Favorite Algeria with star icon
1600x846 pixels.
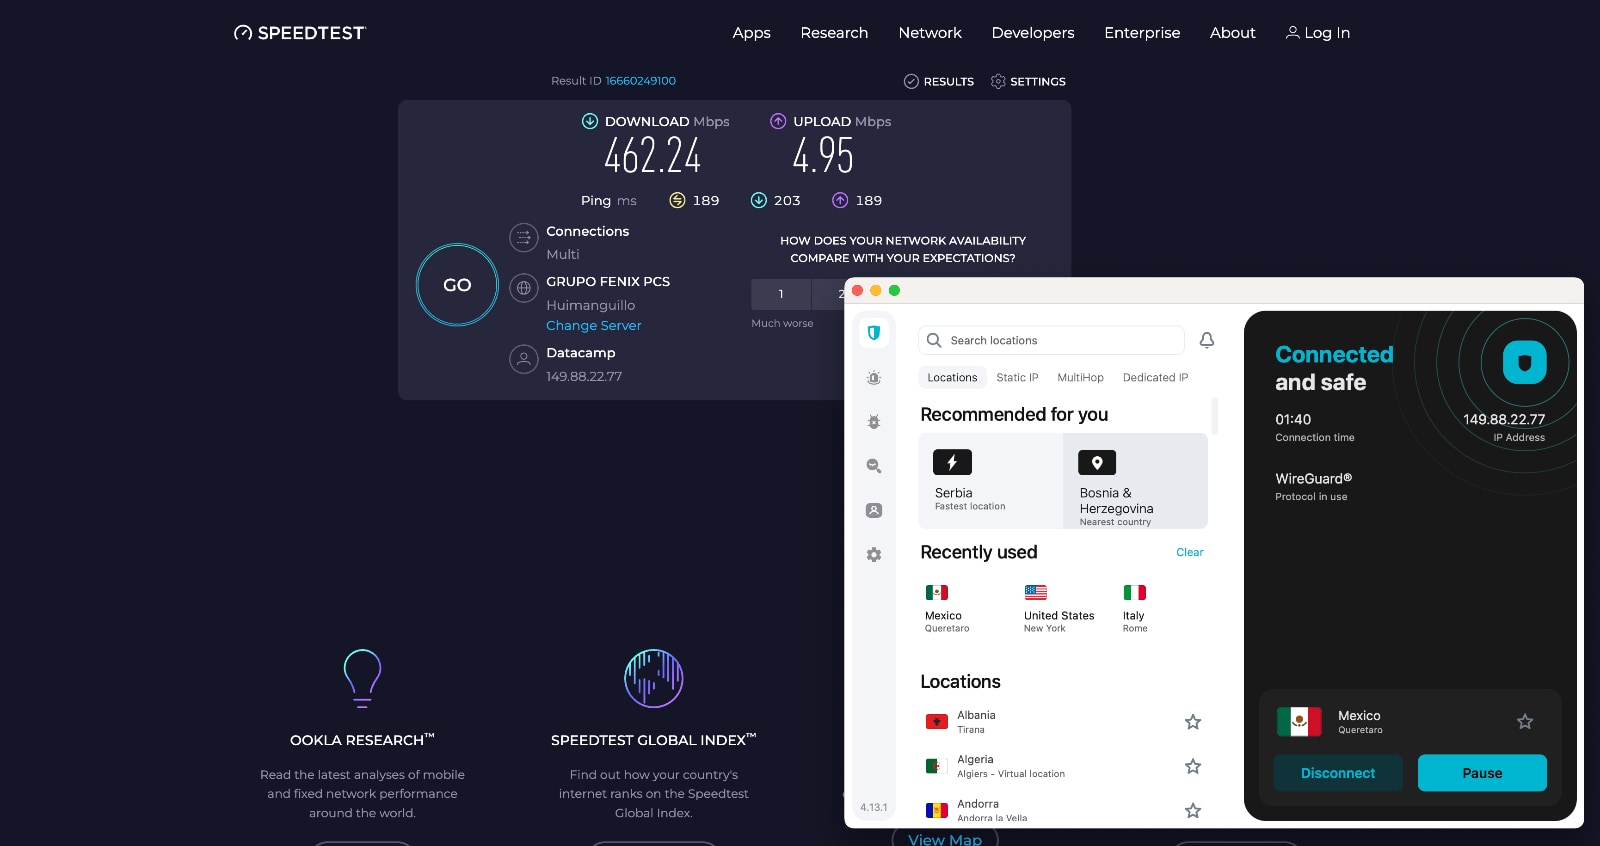pyautogui.click(x=1193, y=766)
